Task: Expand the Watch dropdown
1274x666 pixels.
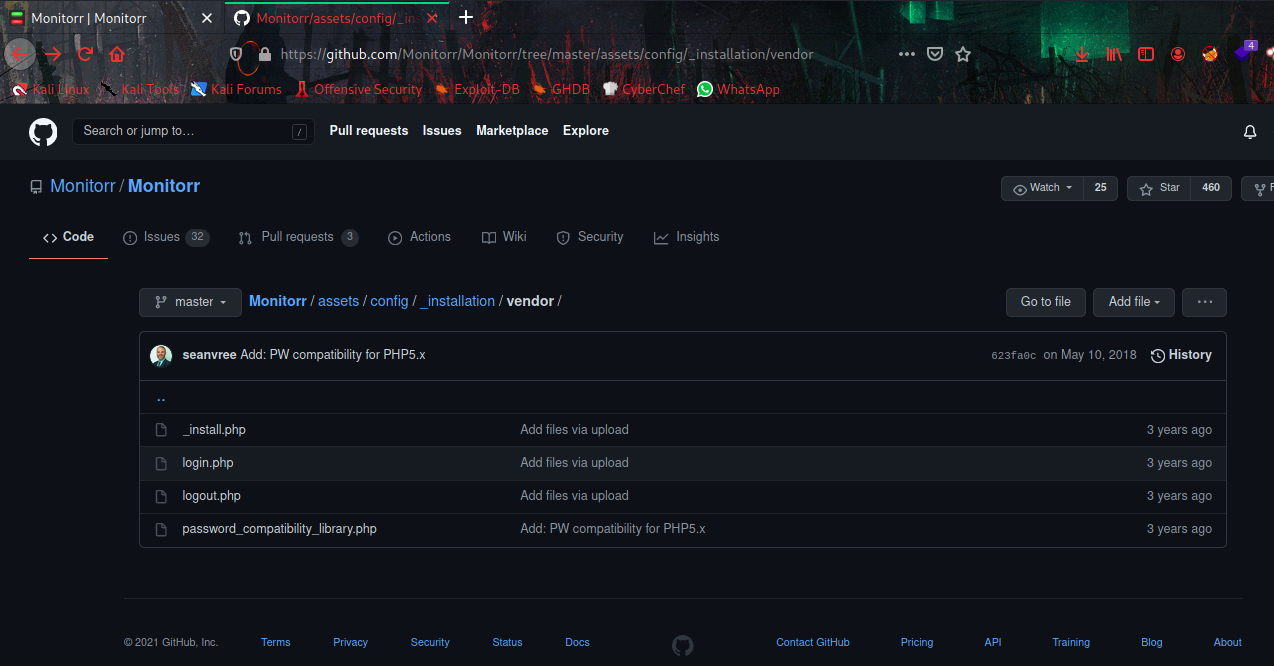Action: pyautogui.click(x=1043, y=188)
